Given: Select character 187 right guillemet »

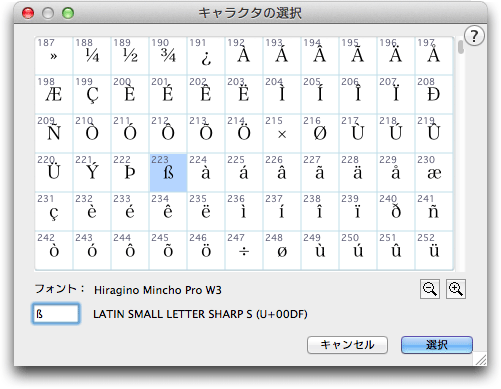Looking at the screenshot, I should [54, 56].
